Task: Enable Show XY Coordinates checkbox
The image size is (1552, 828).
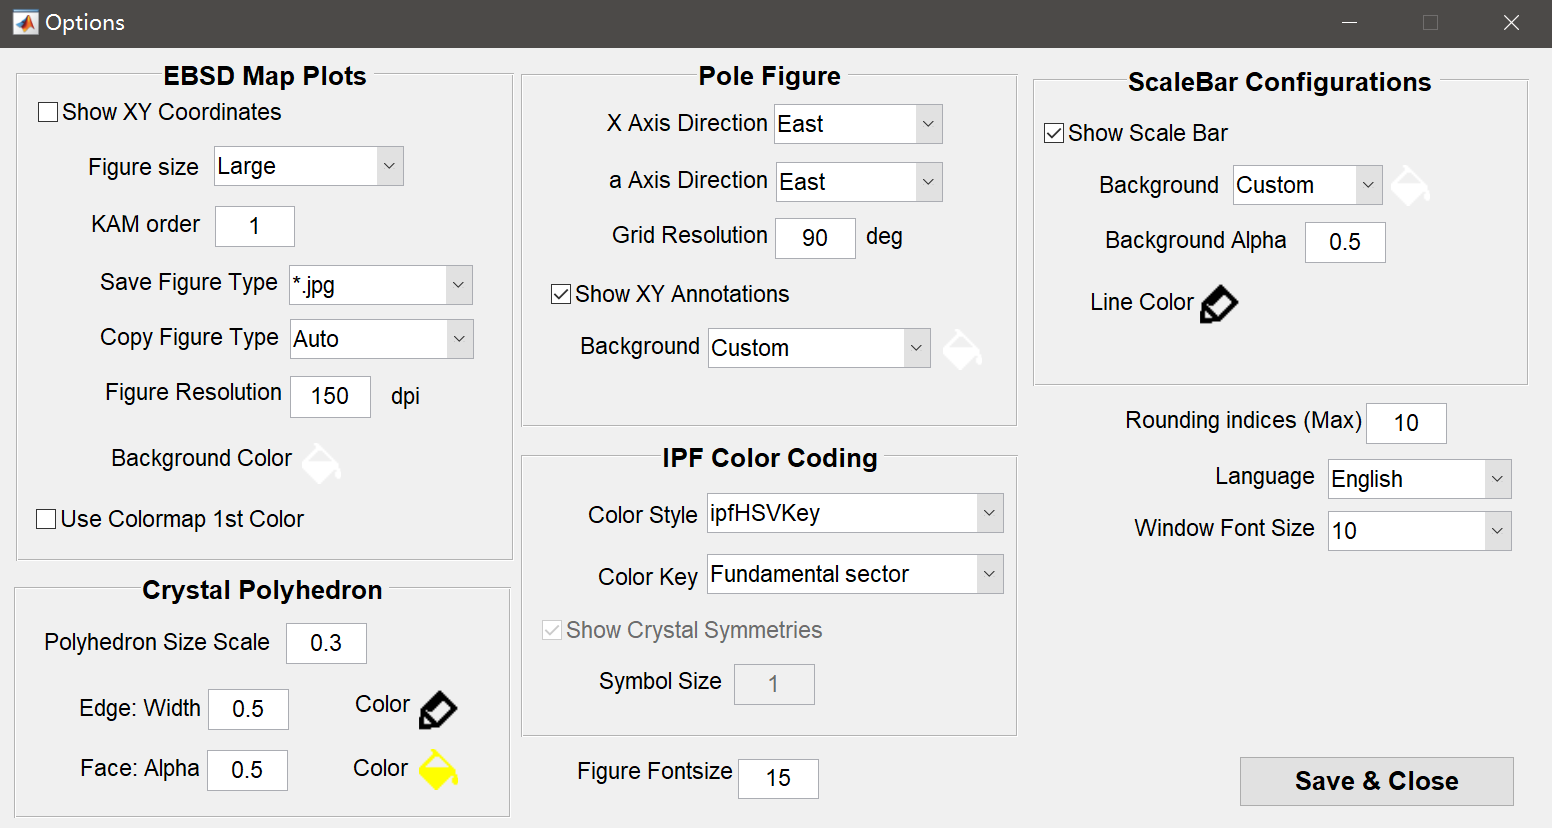Action: click(47, 112)
